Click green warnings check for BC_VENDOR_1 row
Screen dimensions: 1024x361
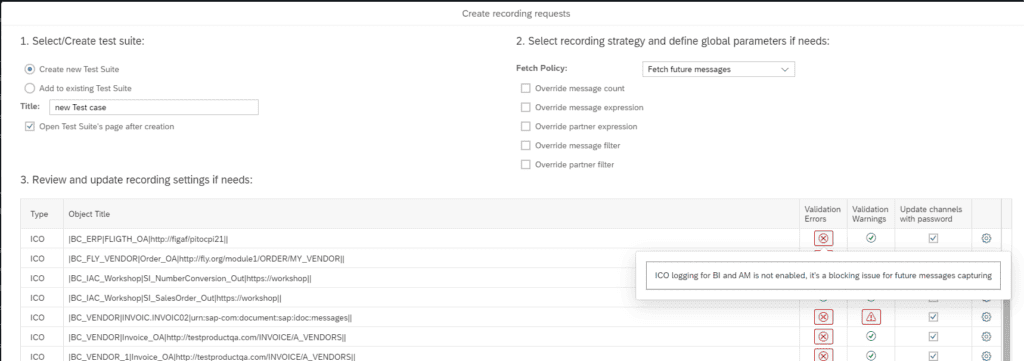coord(871,356)
